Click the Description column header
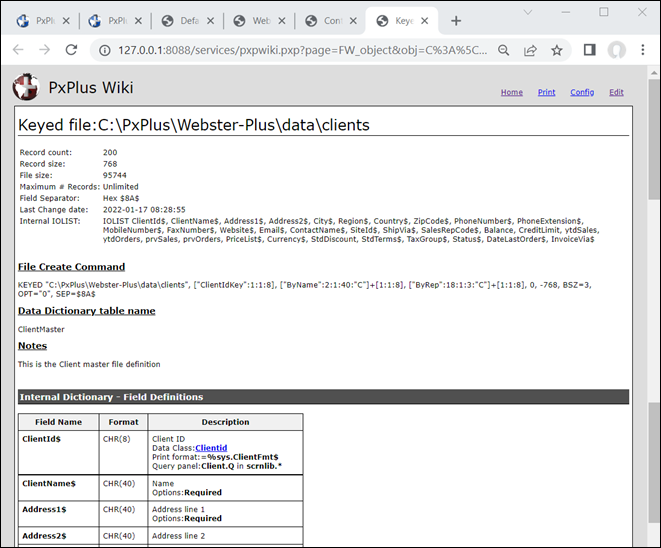Viewport: 661px width, 548px height. 226,422
